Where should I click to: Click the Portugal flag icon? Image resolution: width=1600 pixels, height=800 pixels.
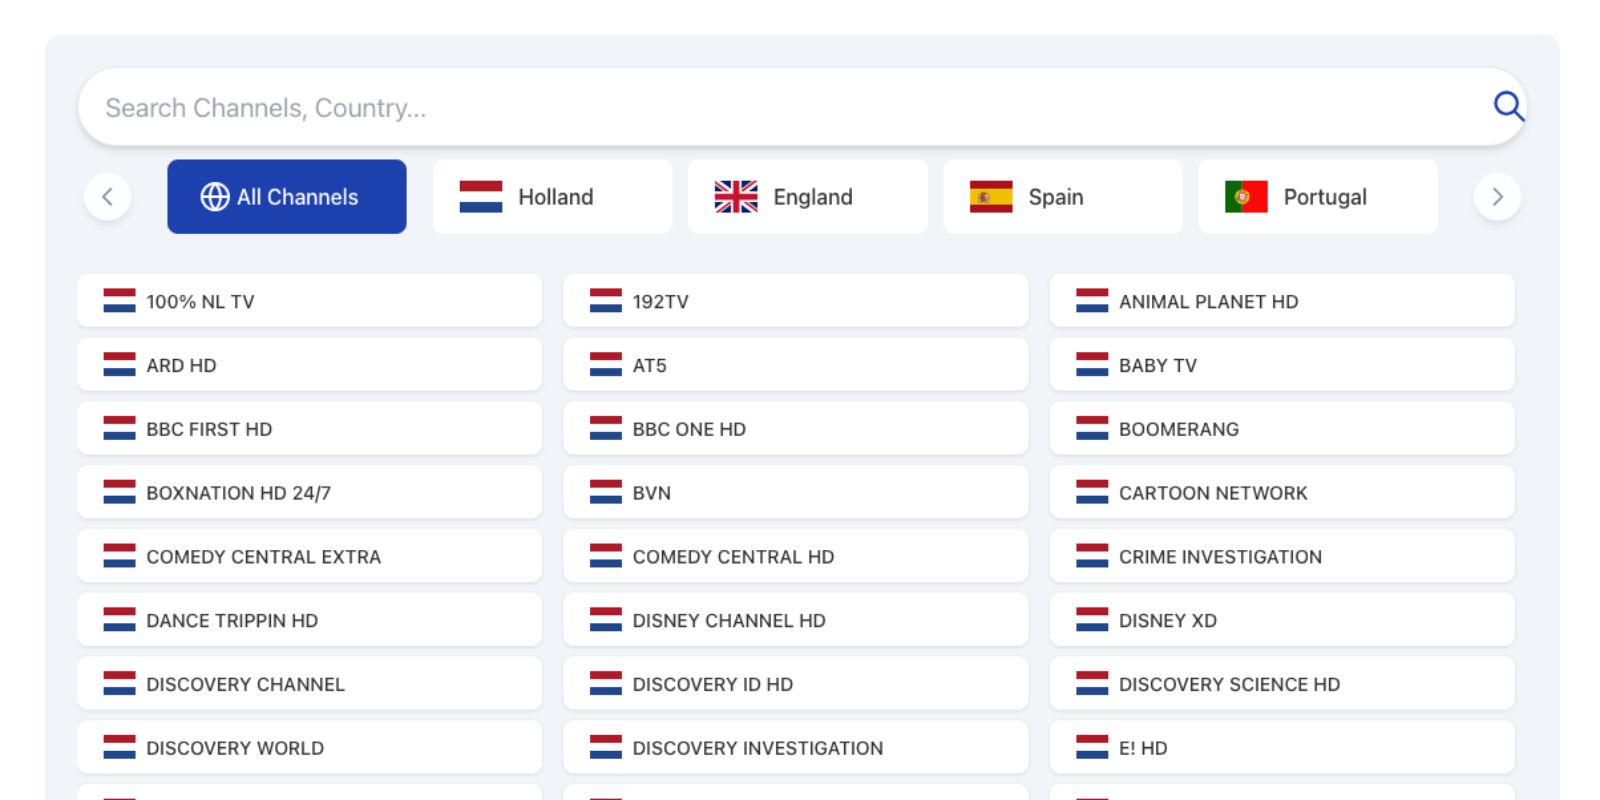[x=1246, y=197]
